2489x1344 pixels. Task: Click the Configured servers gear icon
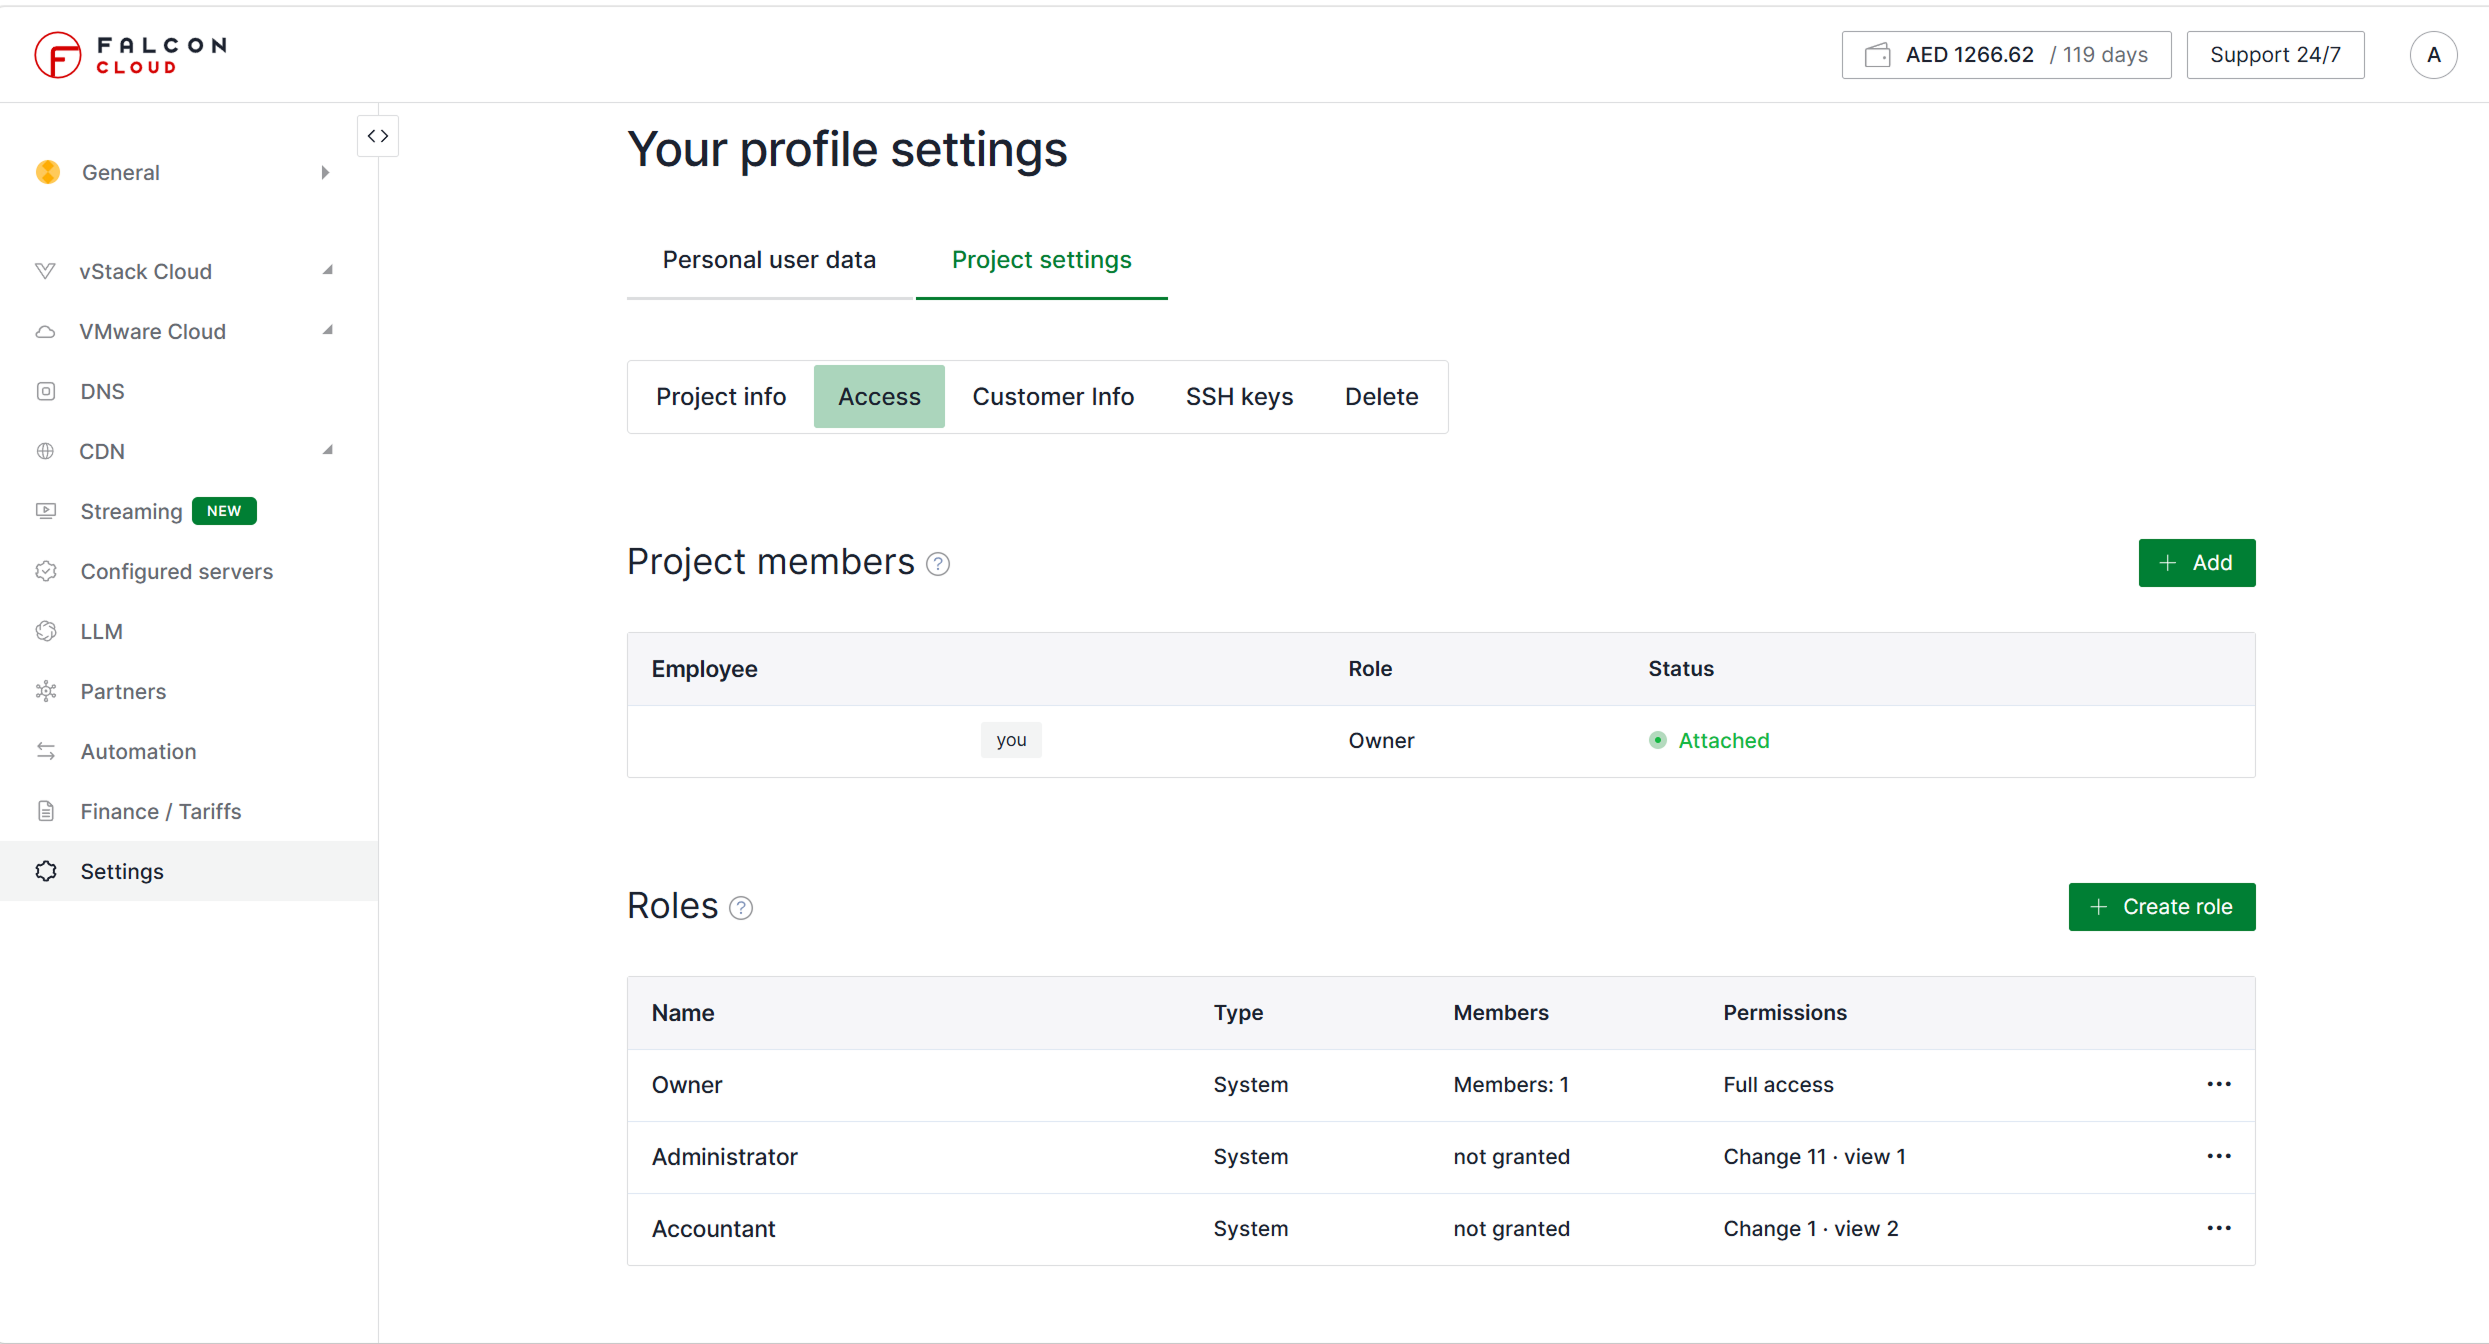coord(46,571)
